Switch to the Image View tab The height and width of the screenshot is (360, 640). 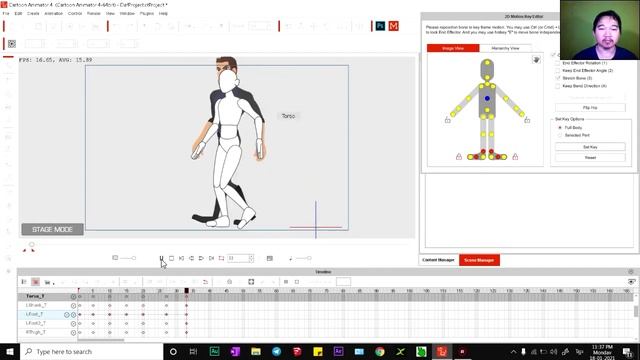[453, 48]
